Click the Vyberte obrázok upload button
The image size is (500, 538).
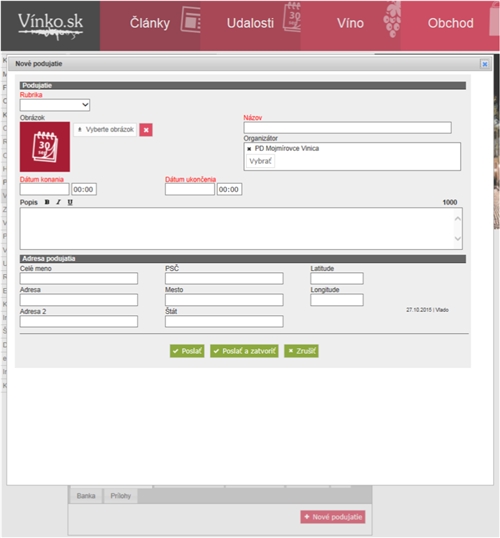click(x=105, y=130)
